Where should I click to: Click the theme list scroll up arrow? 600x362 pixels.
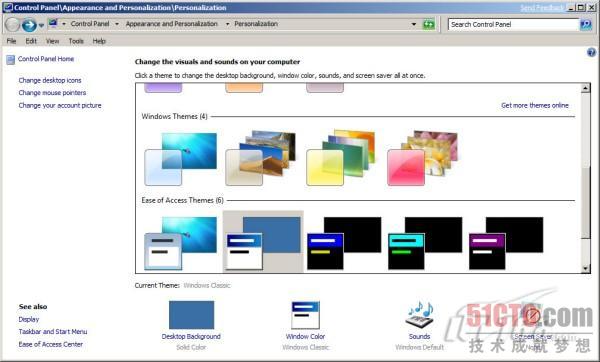click(x=585, y=88)
